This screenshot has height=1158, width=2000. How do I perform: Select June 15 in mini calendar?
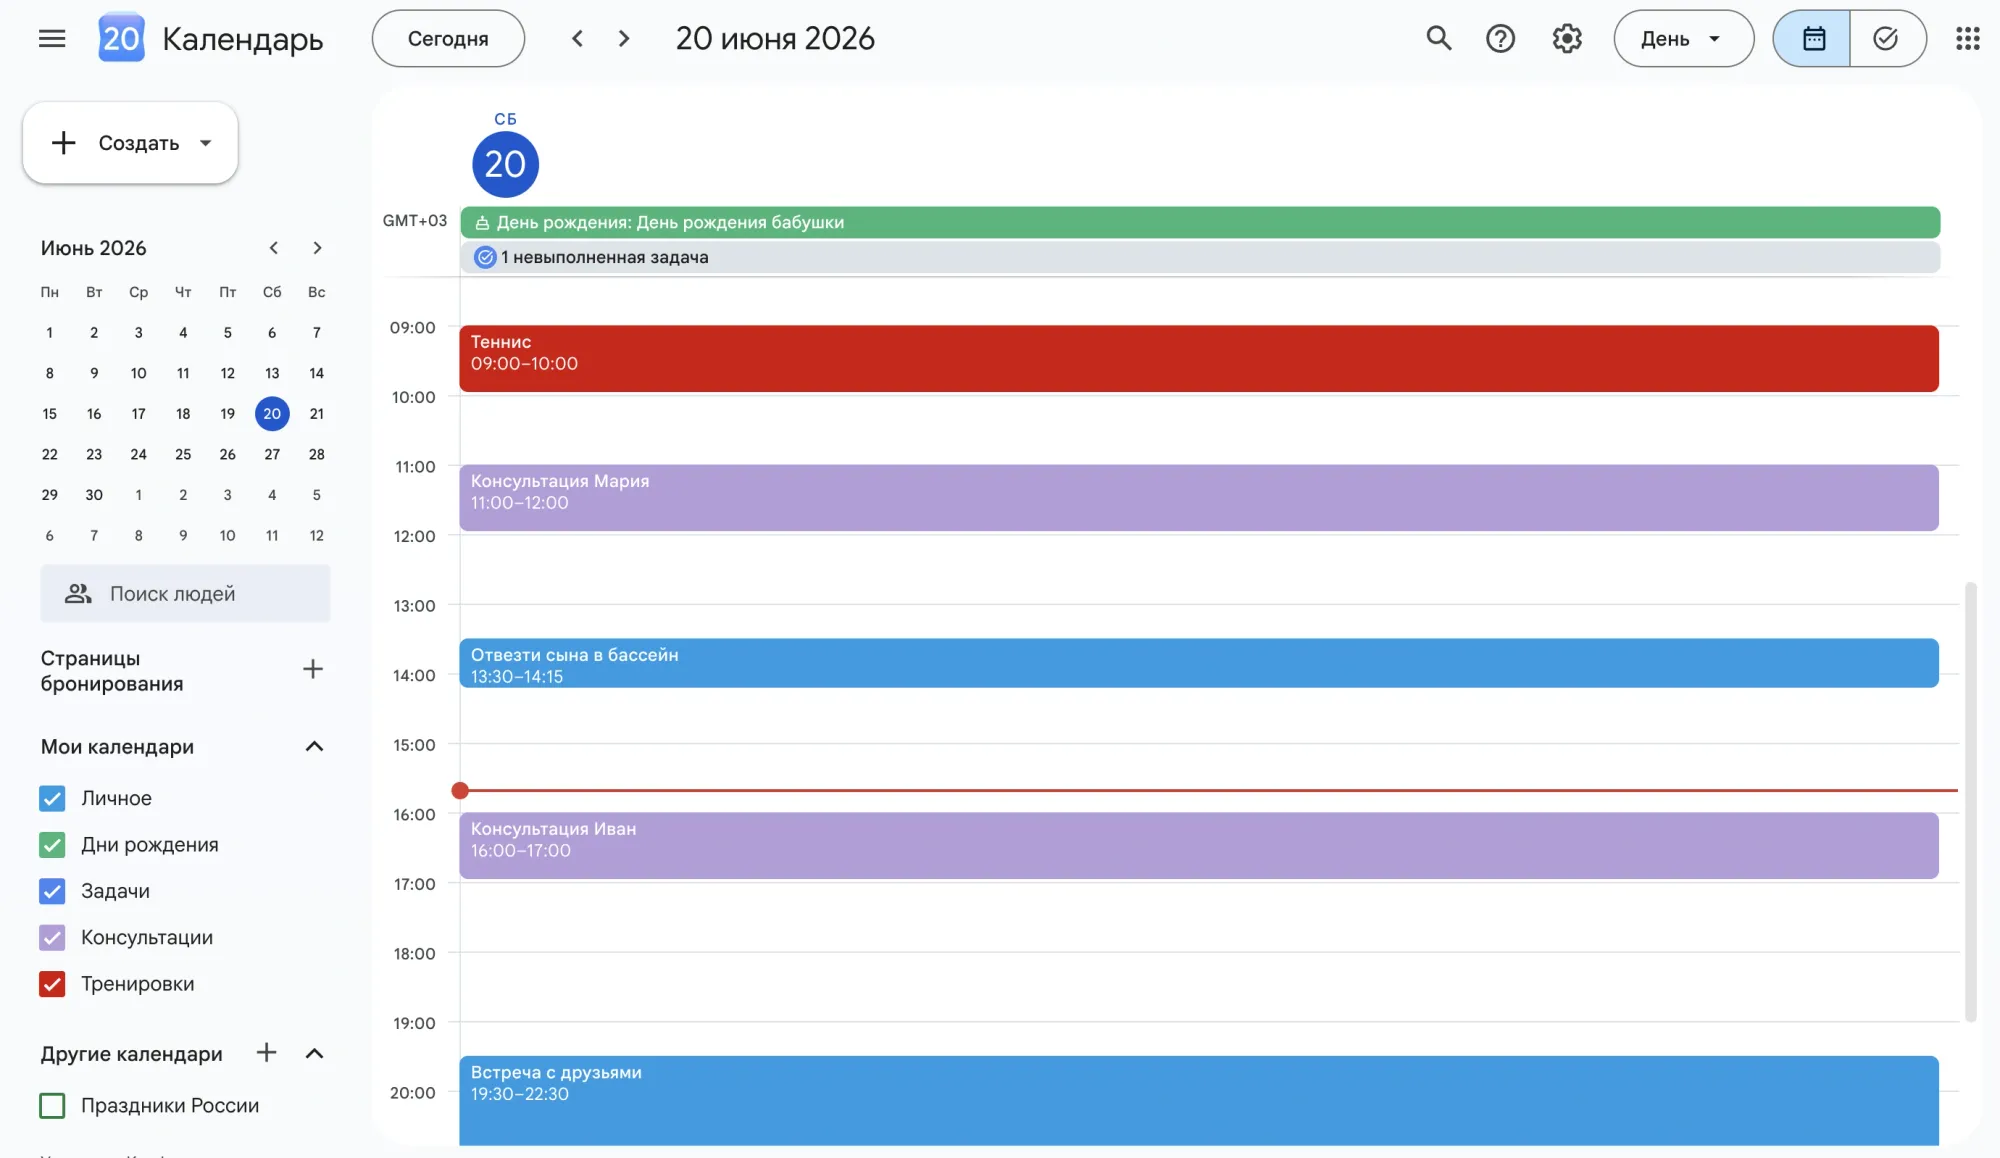[50, 414]
